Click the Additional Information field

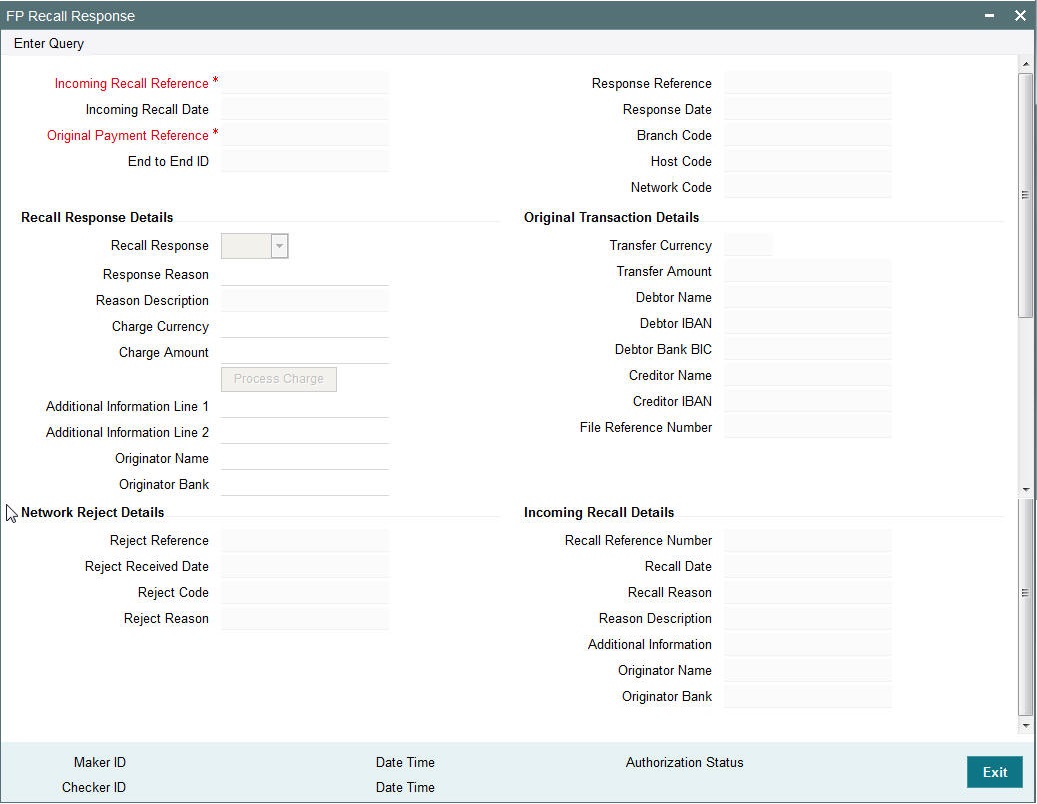tap(808, 644)
